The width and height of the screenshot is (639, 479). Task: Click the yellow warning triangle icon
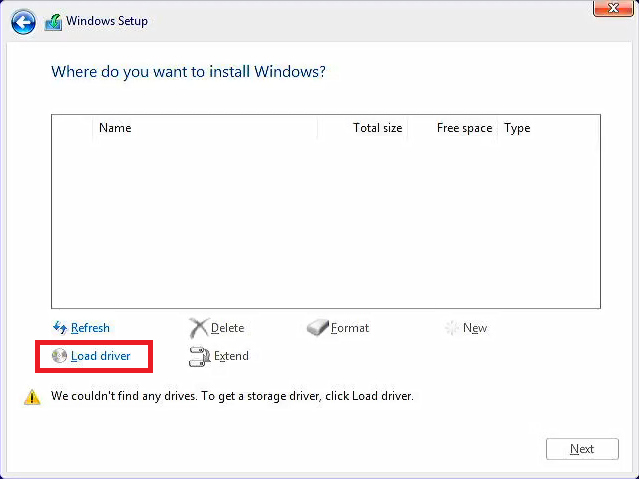coord(32,397)
